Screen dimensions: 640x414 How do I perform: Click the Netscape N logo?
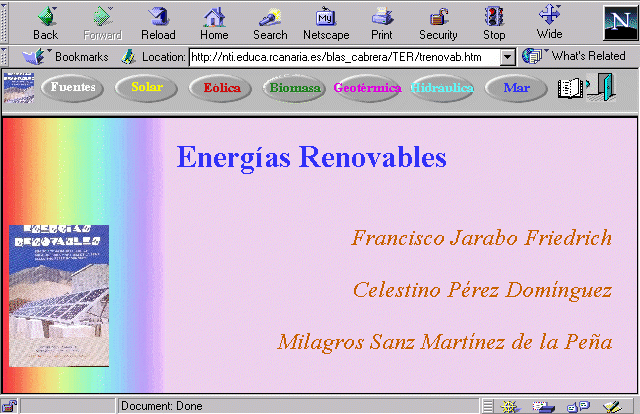pos(619,22)
